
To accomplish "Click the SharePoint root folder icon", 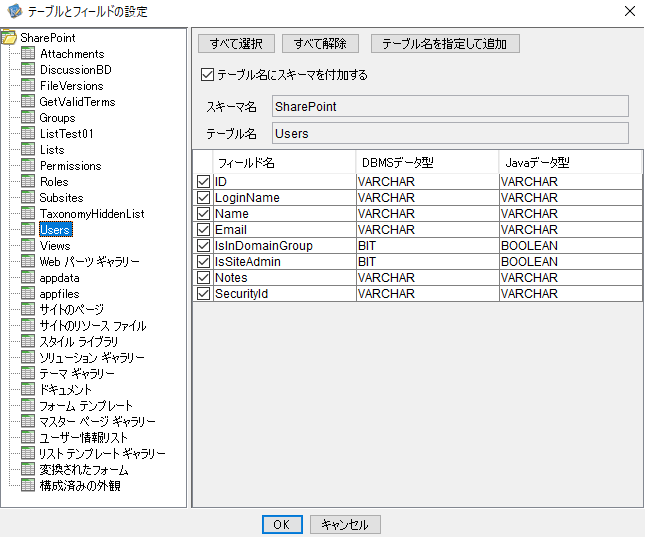I will coord(9,37).
